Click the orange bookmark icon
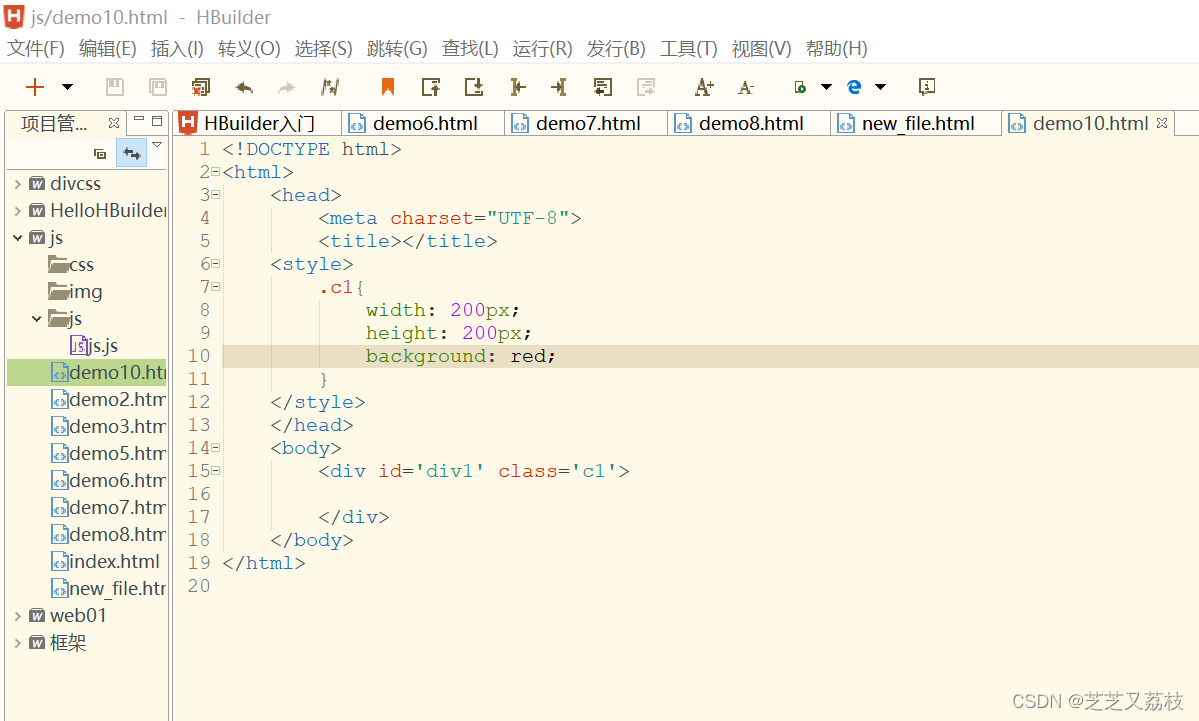This screenshot has height=721, width=1199. tap(388, 87)
